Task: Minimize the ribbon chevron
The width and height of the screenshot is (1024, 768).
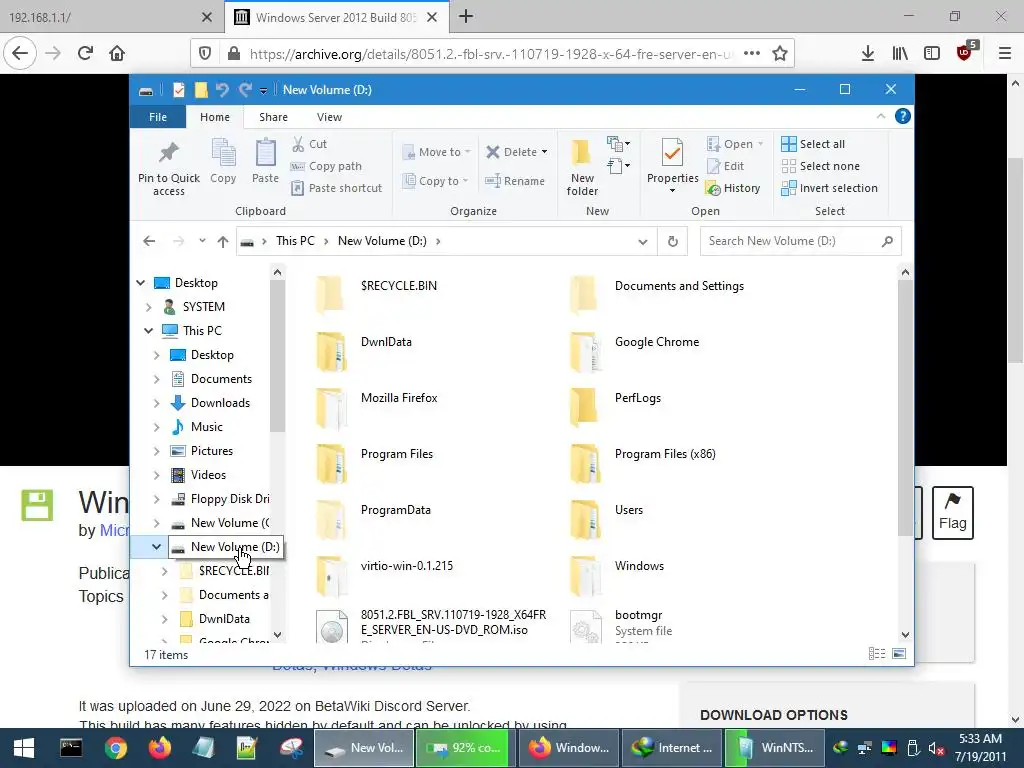Action: 880,116
